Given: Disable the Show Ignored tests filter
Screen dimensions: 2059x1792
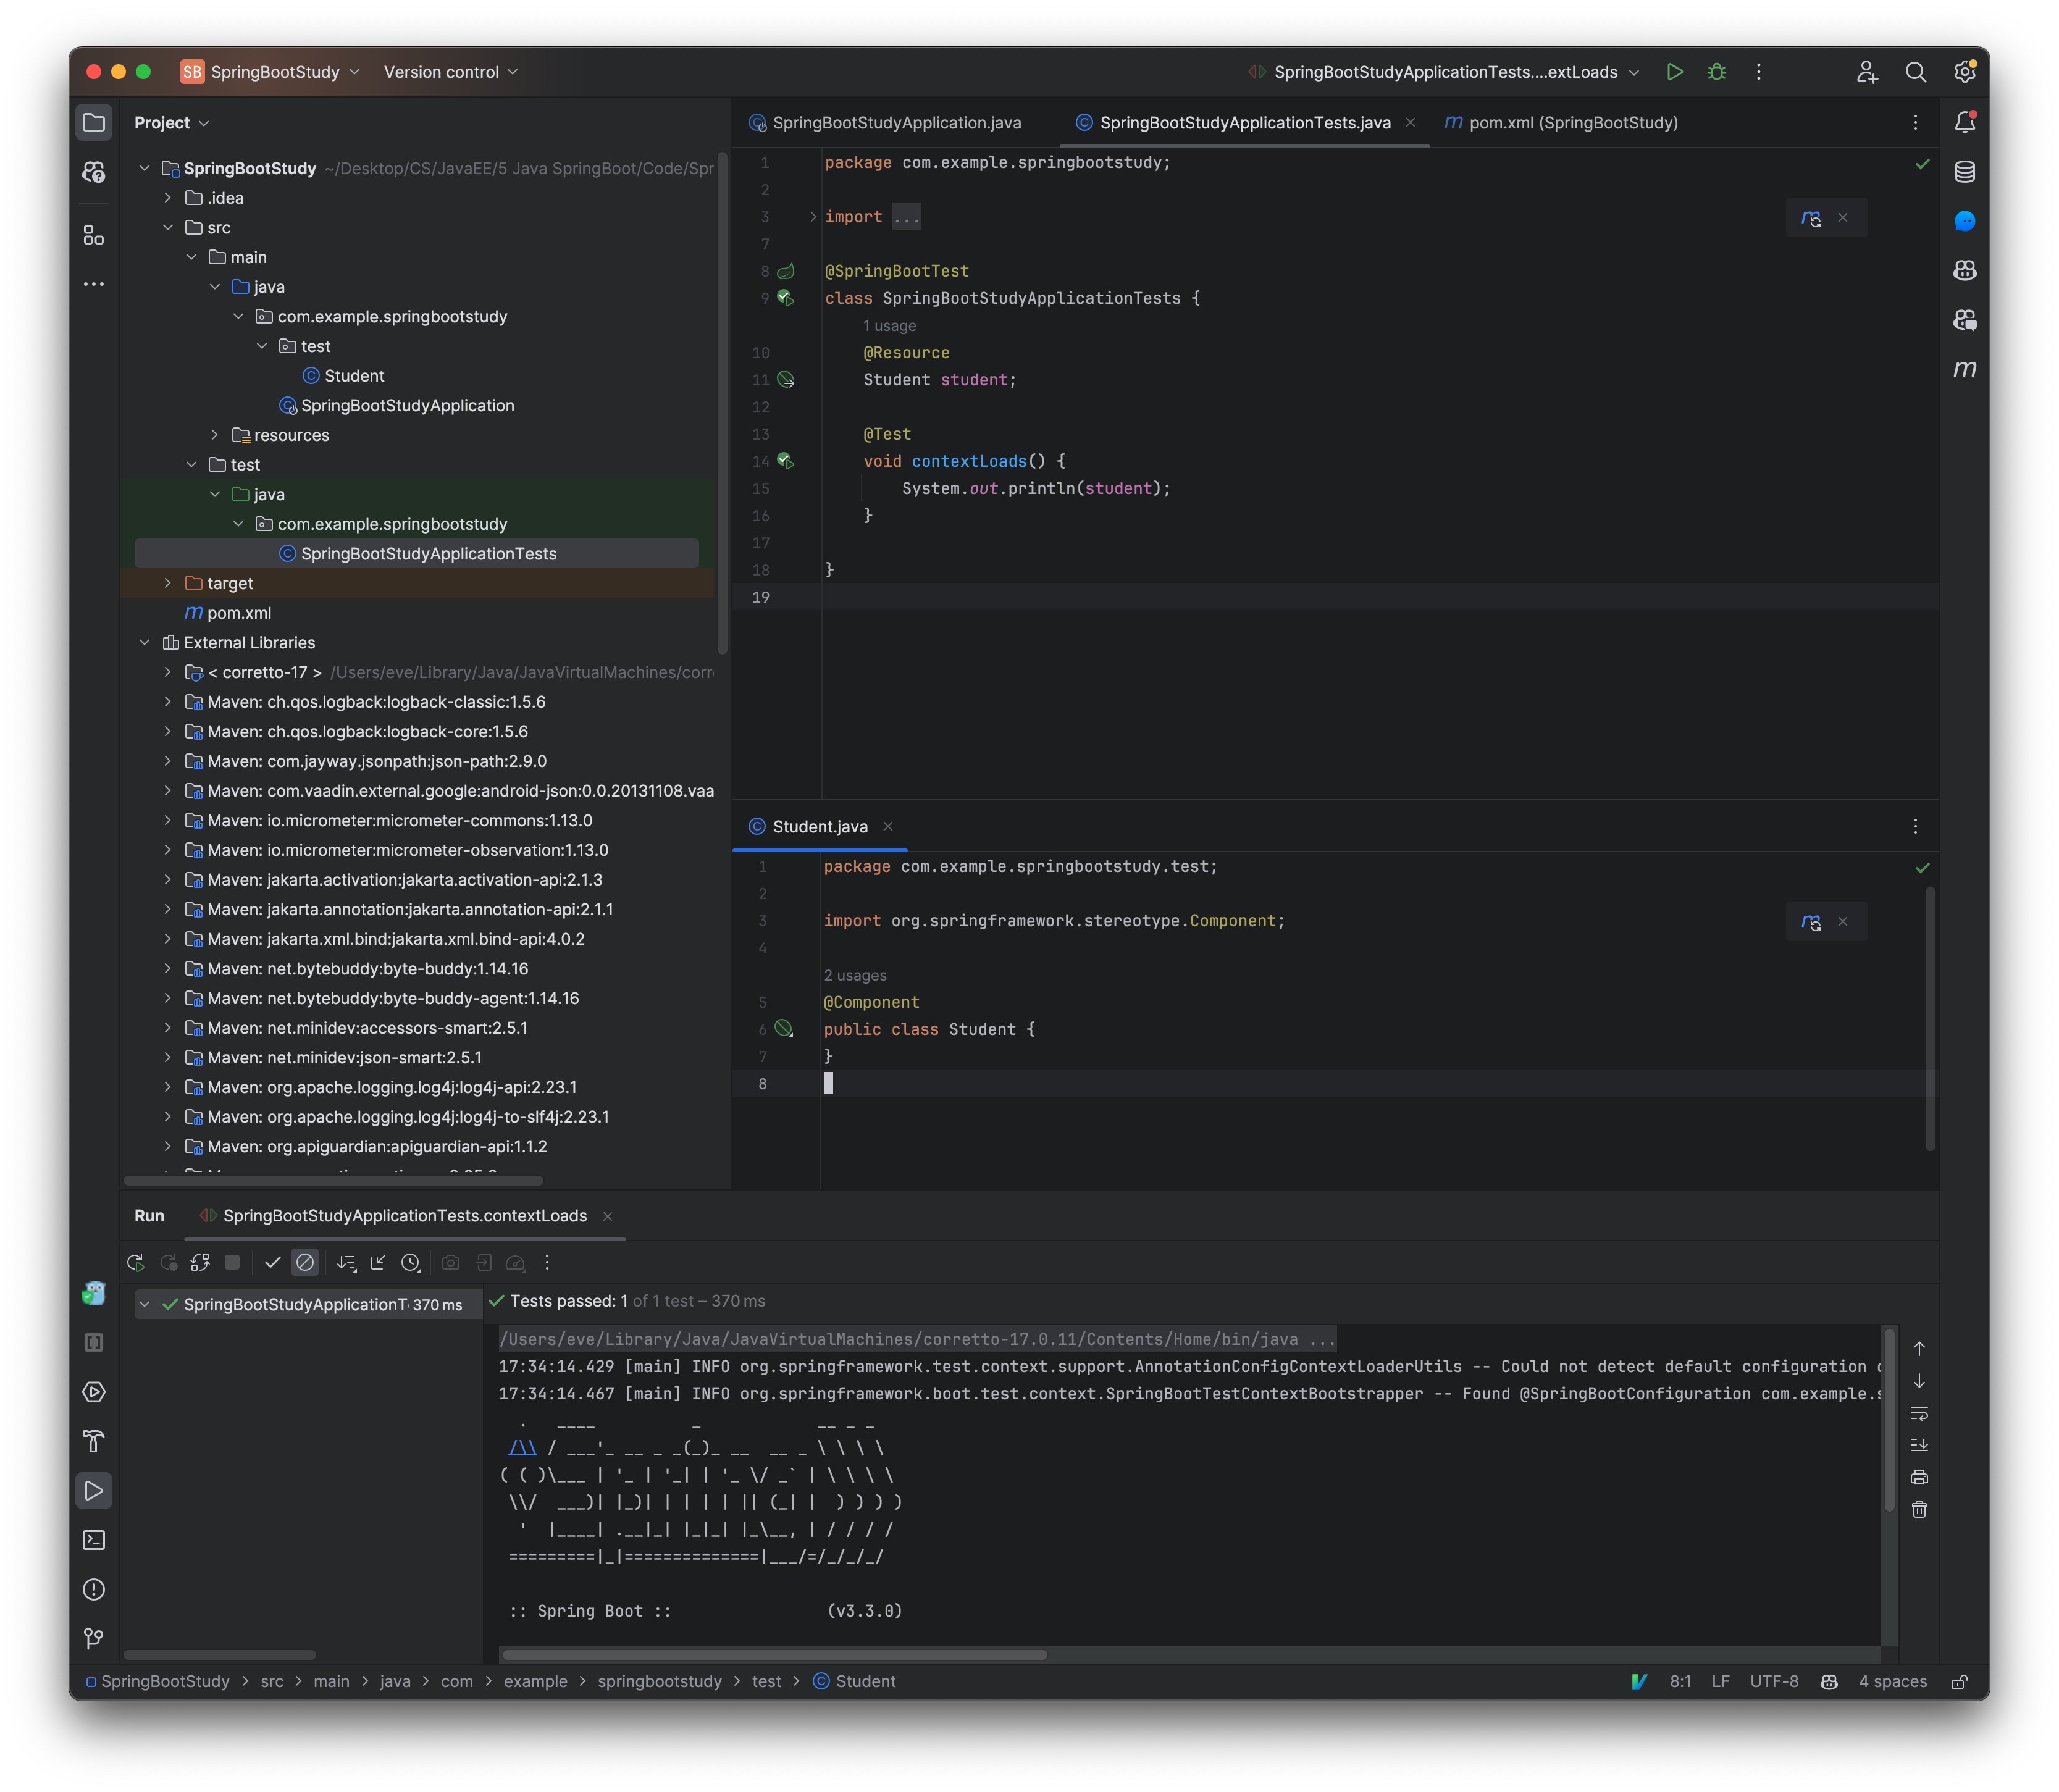Looking at the screenshot, I should [305, 1262].
